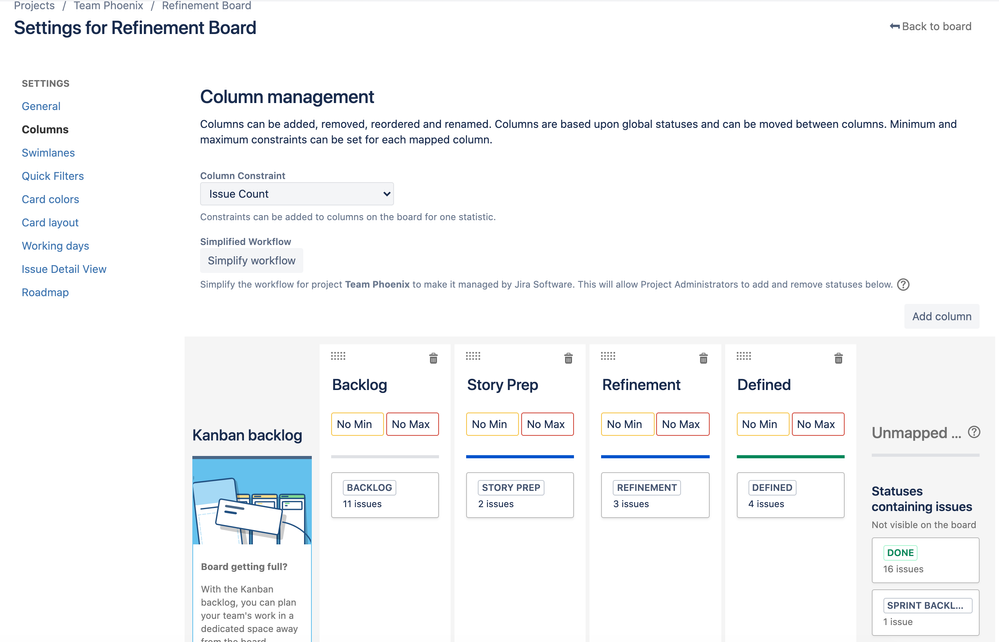Click the Story Prep column trash icon
Screen dimensions: 999x642
(x=568, y=358)
